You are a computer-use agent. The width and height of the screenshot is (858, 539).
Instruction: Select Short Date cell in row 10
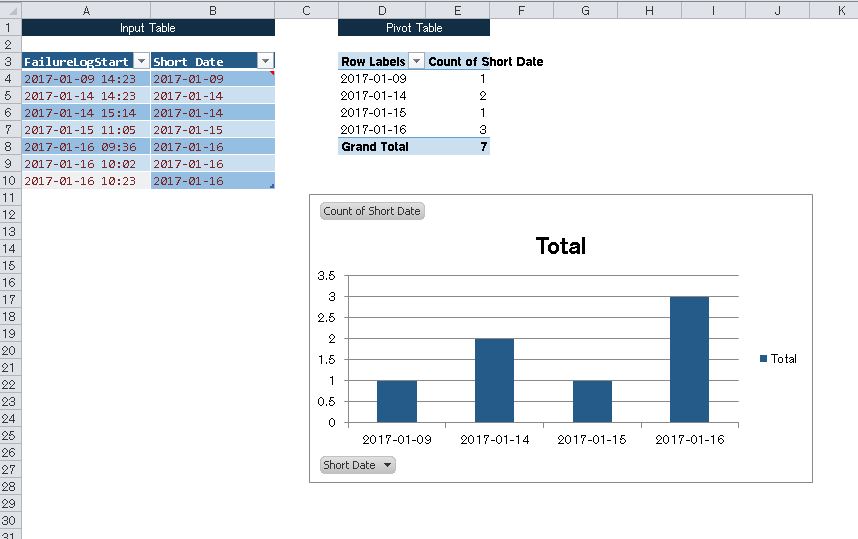tap(212, 181)
